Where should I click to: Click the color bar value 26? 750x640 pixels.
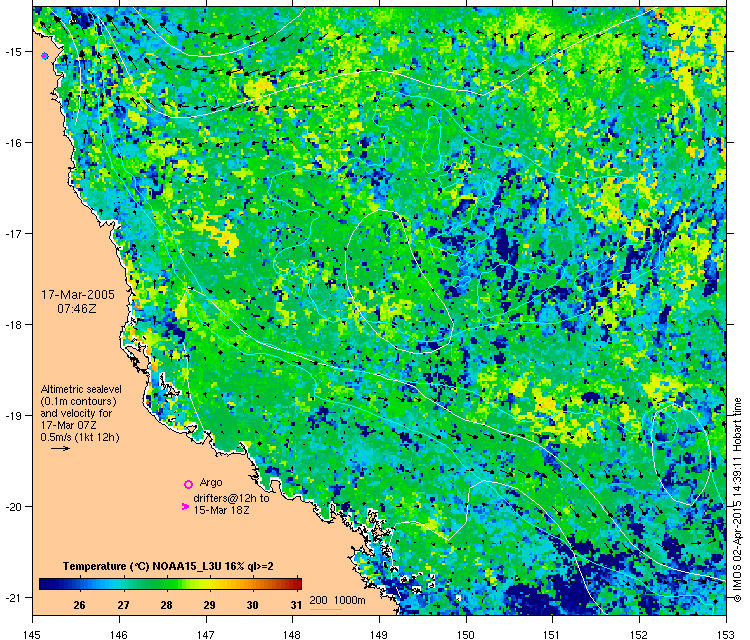79,605
